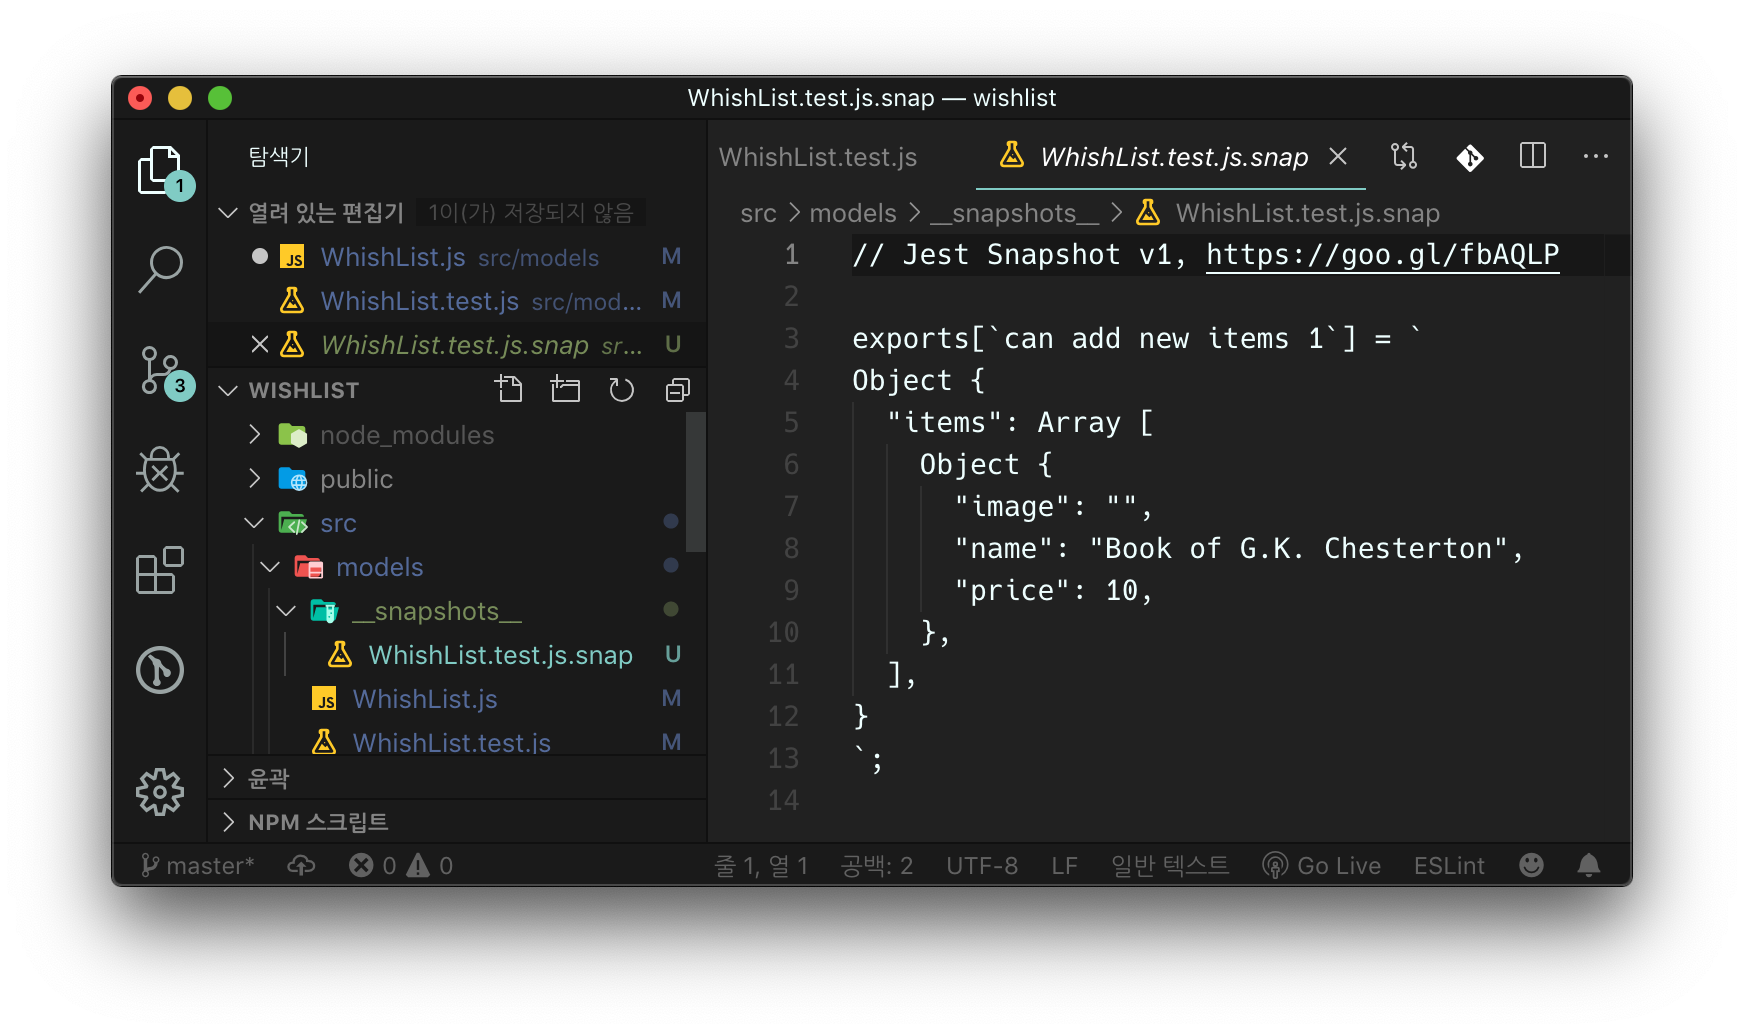1744x1034 pixels.
Task: Collapse the models folder
Action: pos(270,566)
